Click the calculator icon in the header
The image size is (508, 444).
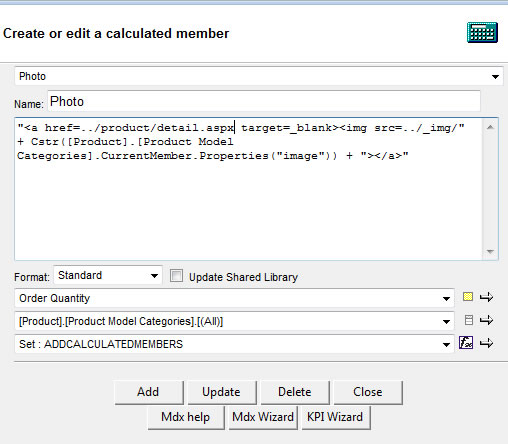[482, 32]
